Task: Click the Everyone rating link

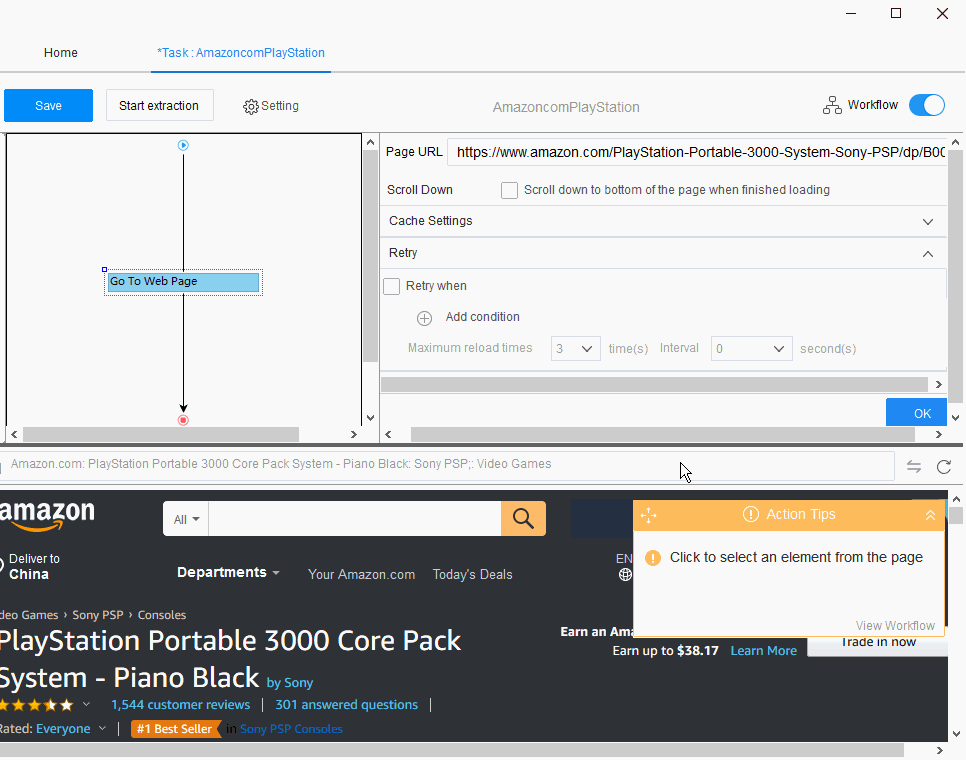Action: 63,729
